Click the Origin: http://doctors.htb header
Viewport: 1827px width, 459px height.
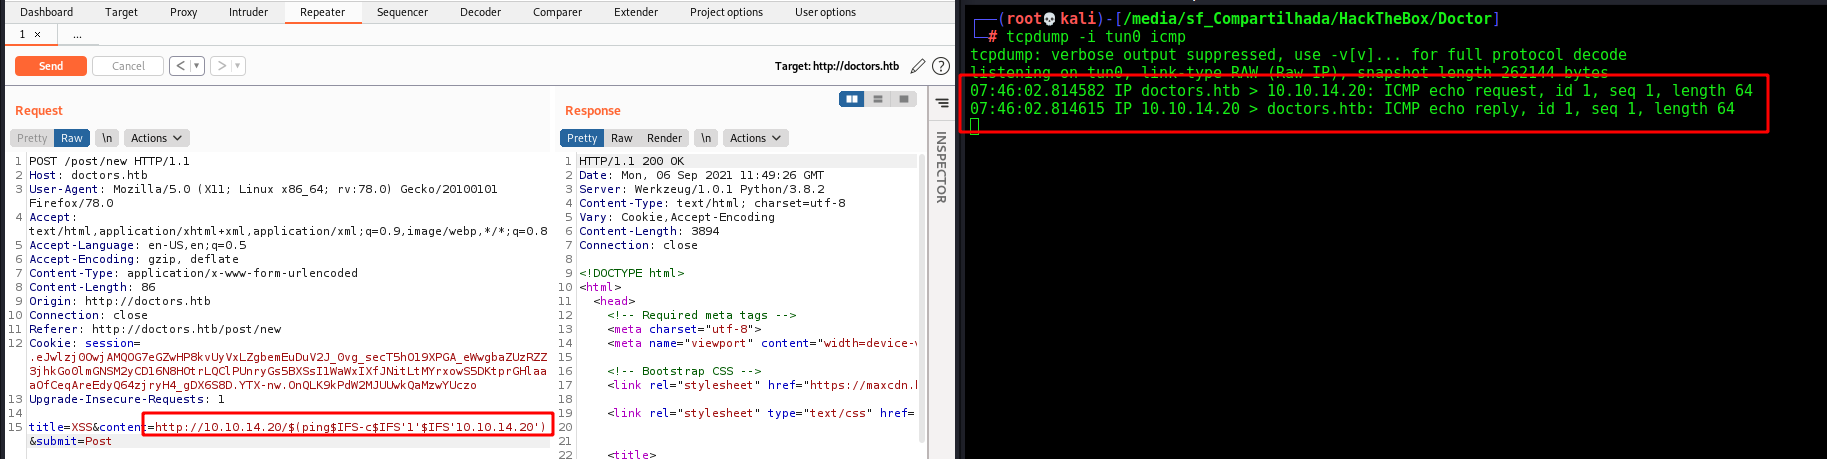coord(120,301)
